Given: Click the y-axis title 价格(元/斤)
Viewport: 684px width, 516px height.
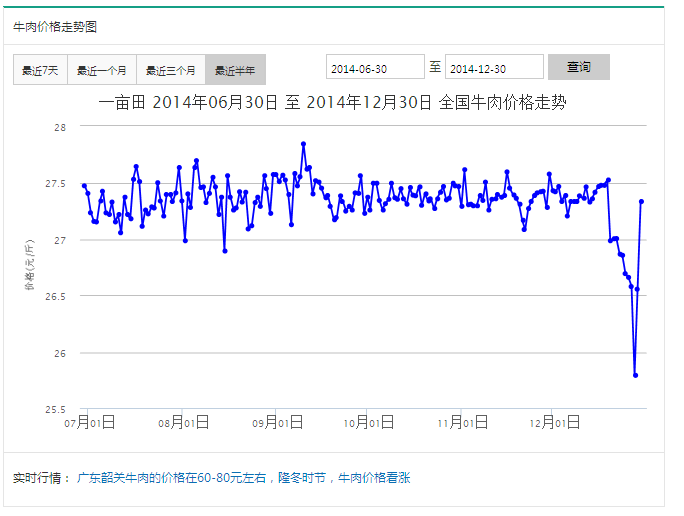Looking at the screenshot, I should (31, 267).
